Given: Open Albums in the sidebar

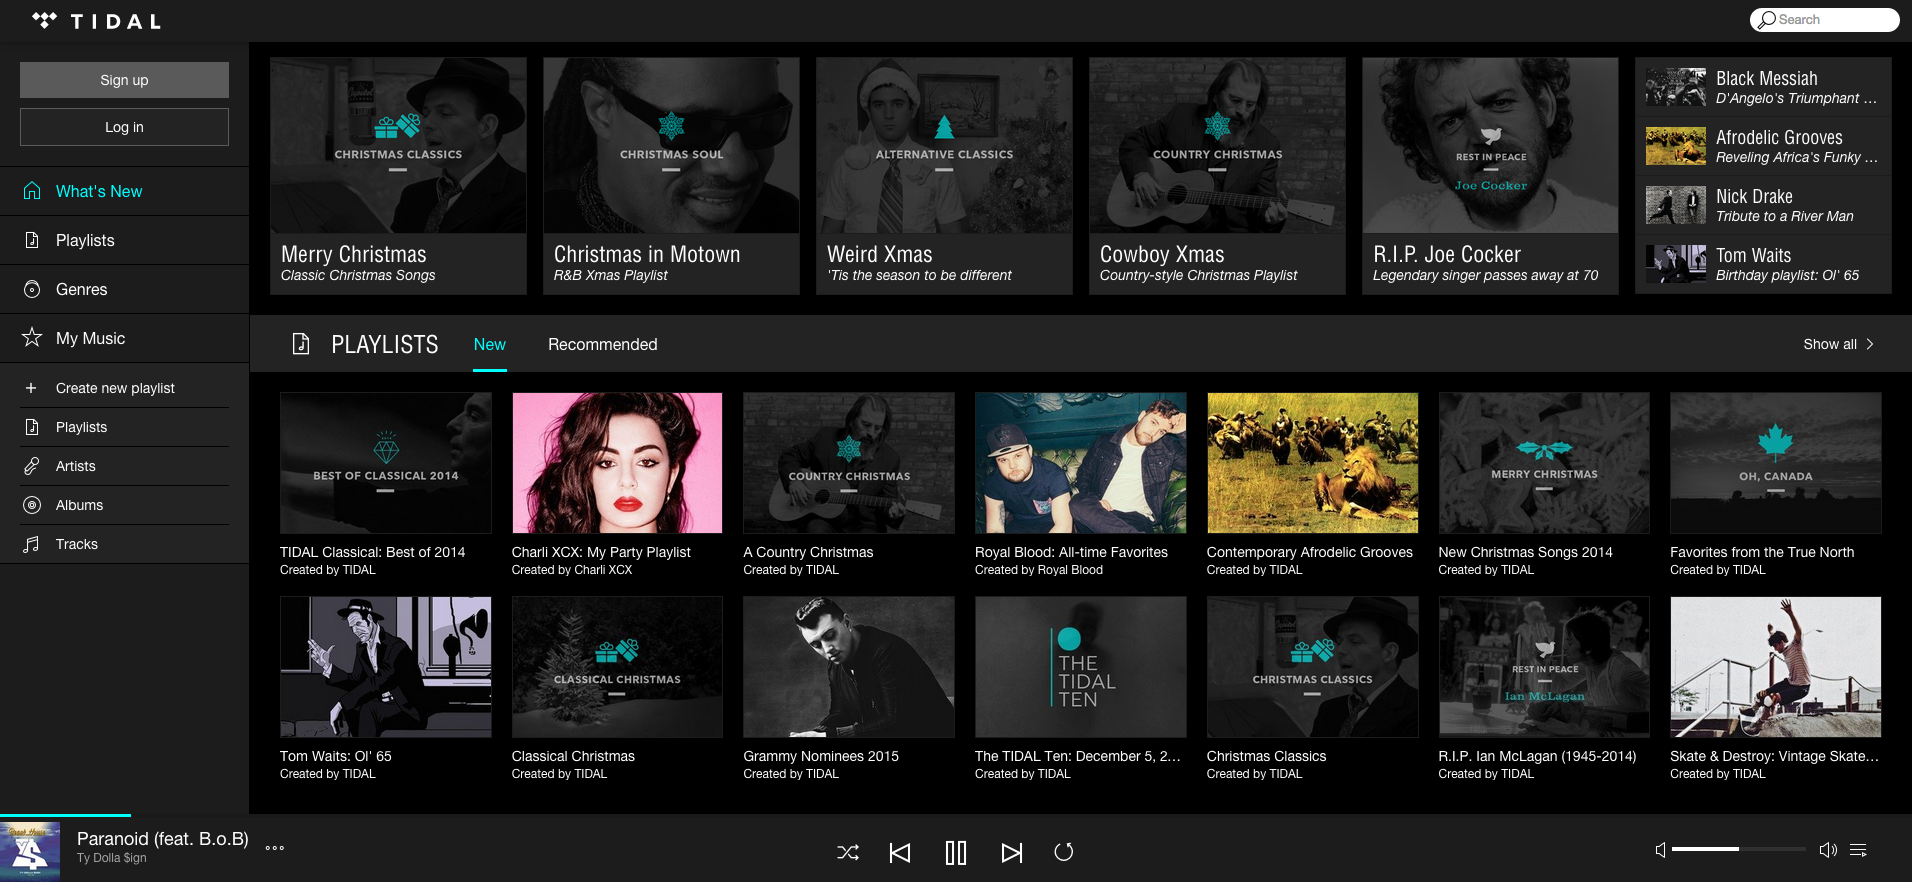Looking at the screenshot, I should [x=79, y=505].
